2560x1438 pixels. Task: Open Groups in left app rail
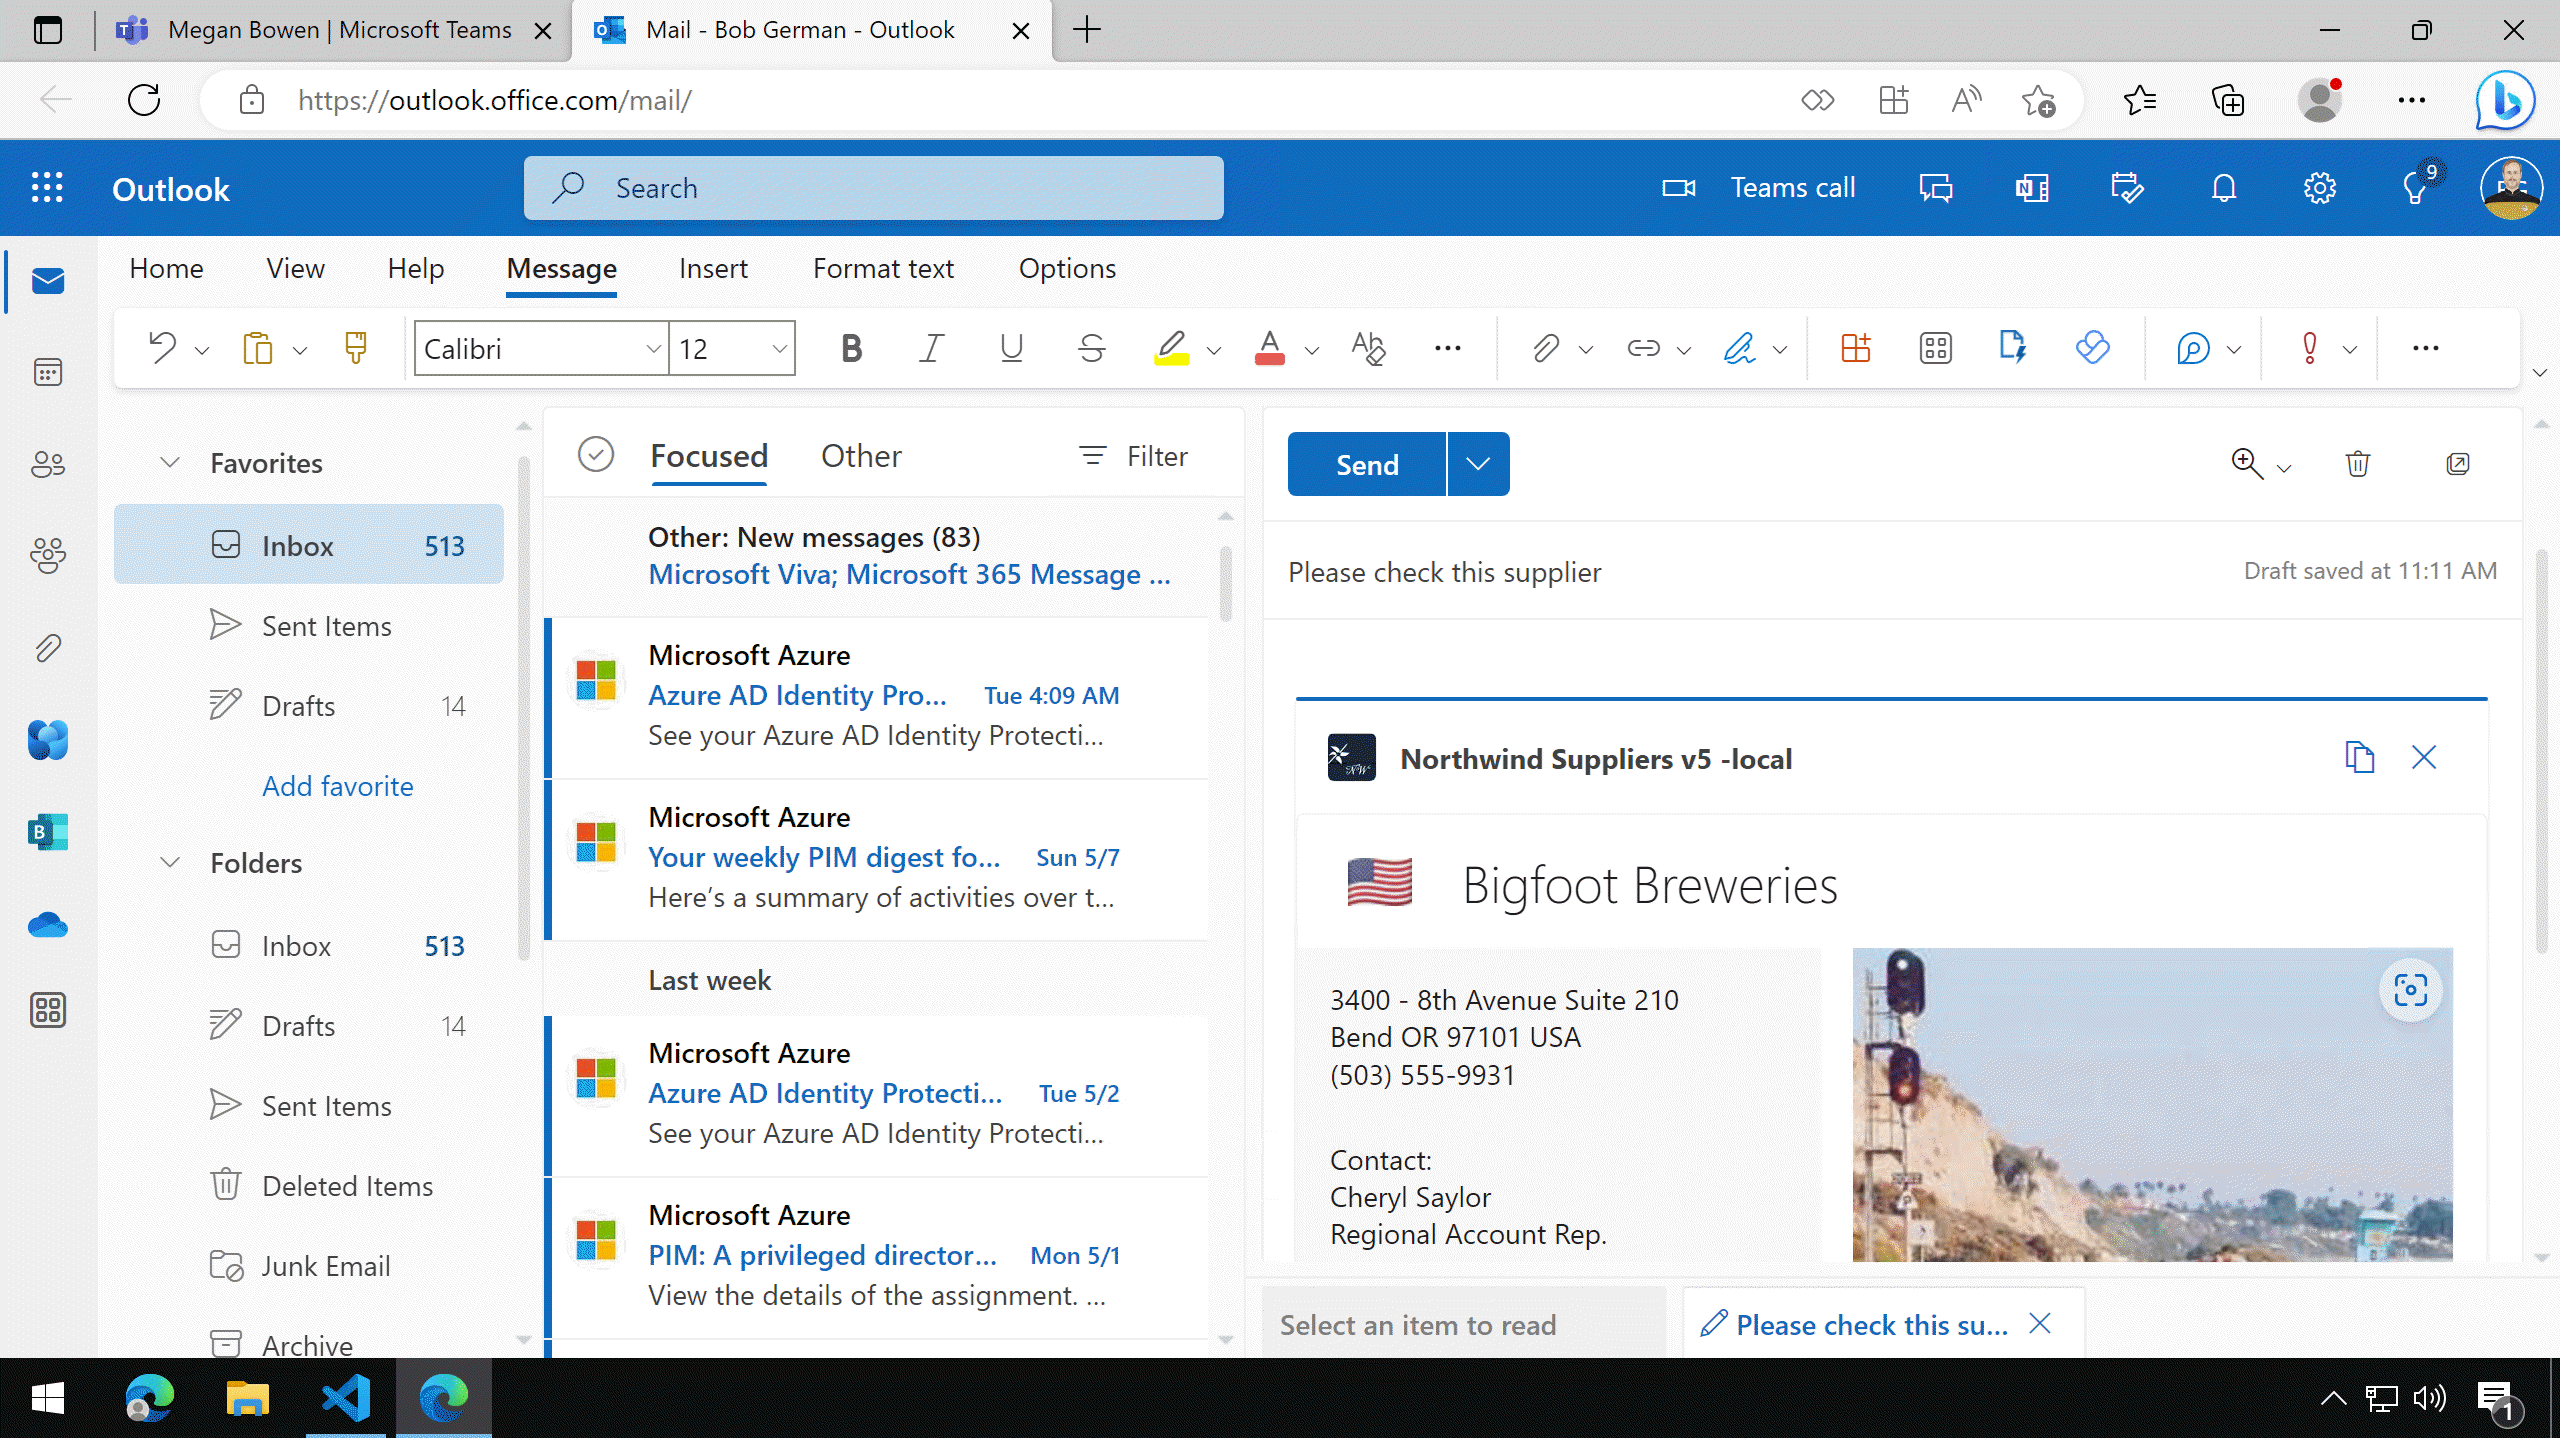(48, 555)
